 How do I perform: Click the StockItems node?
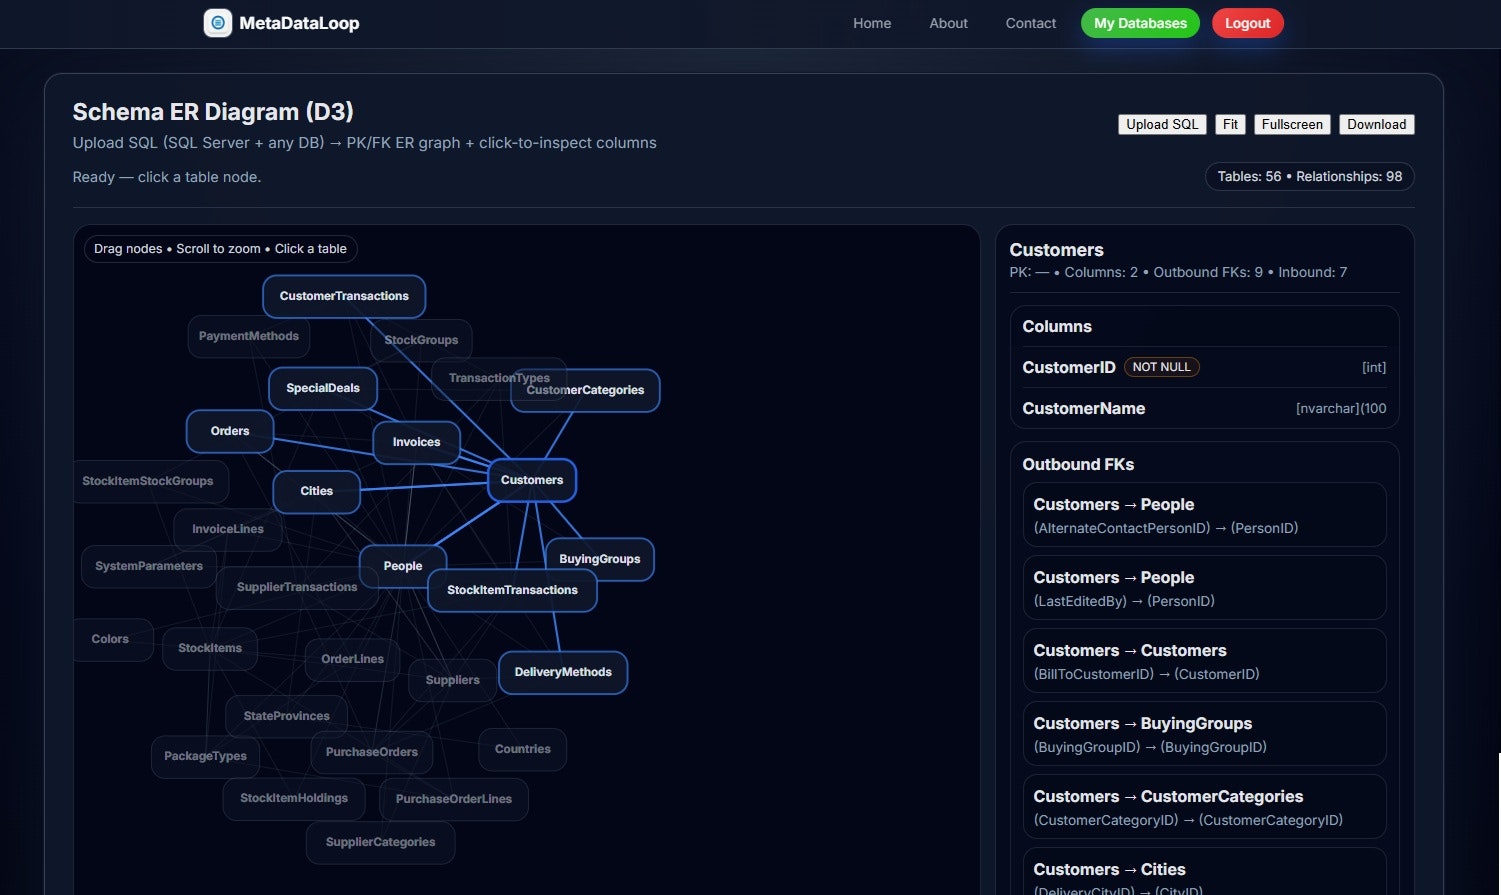point(210,648)
